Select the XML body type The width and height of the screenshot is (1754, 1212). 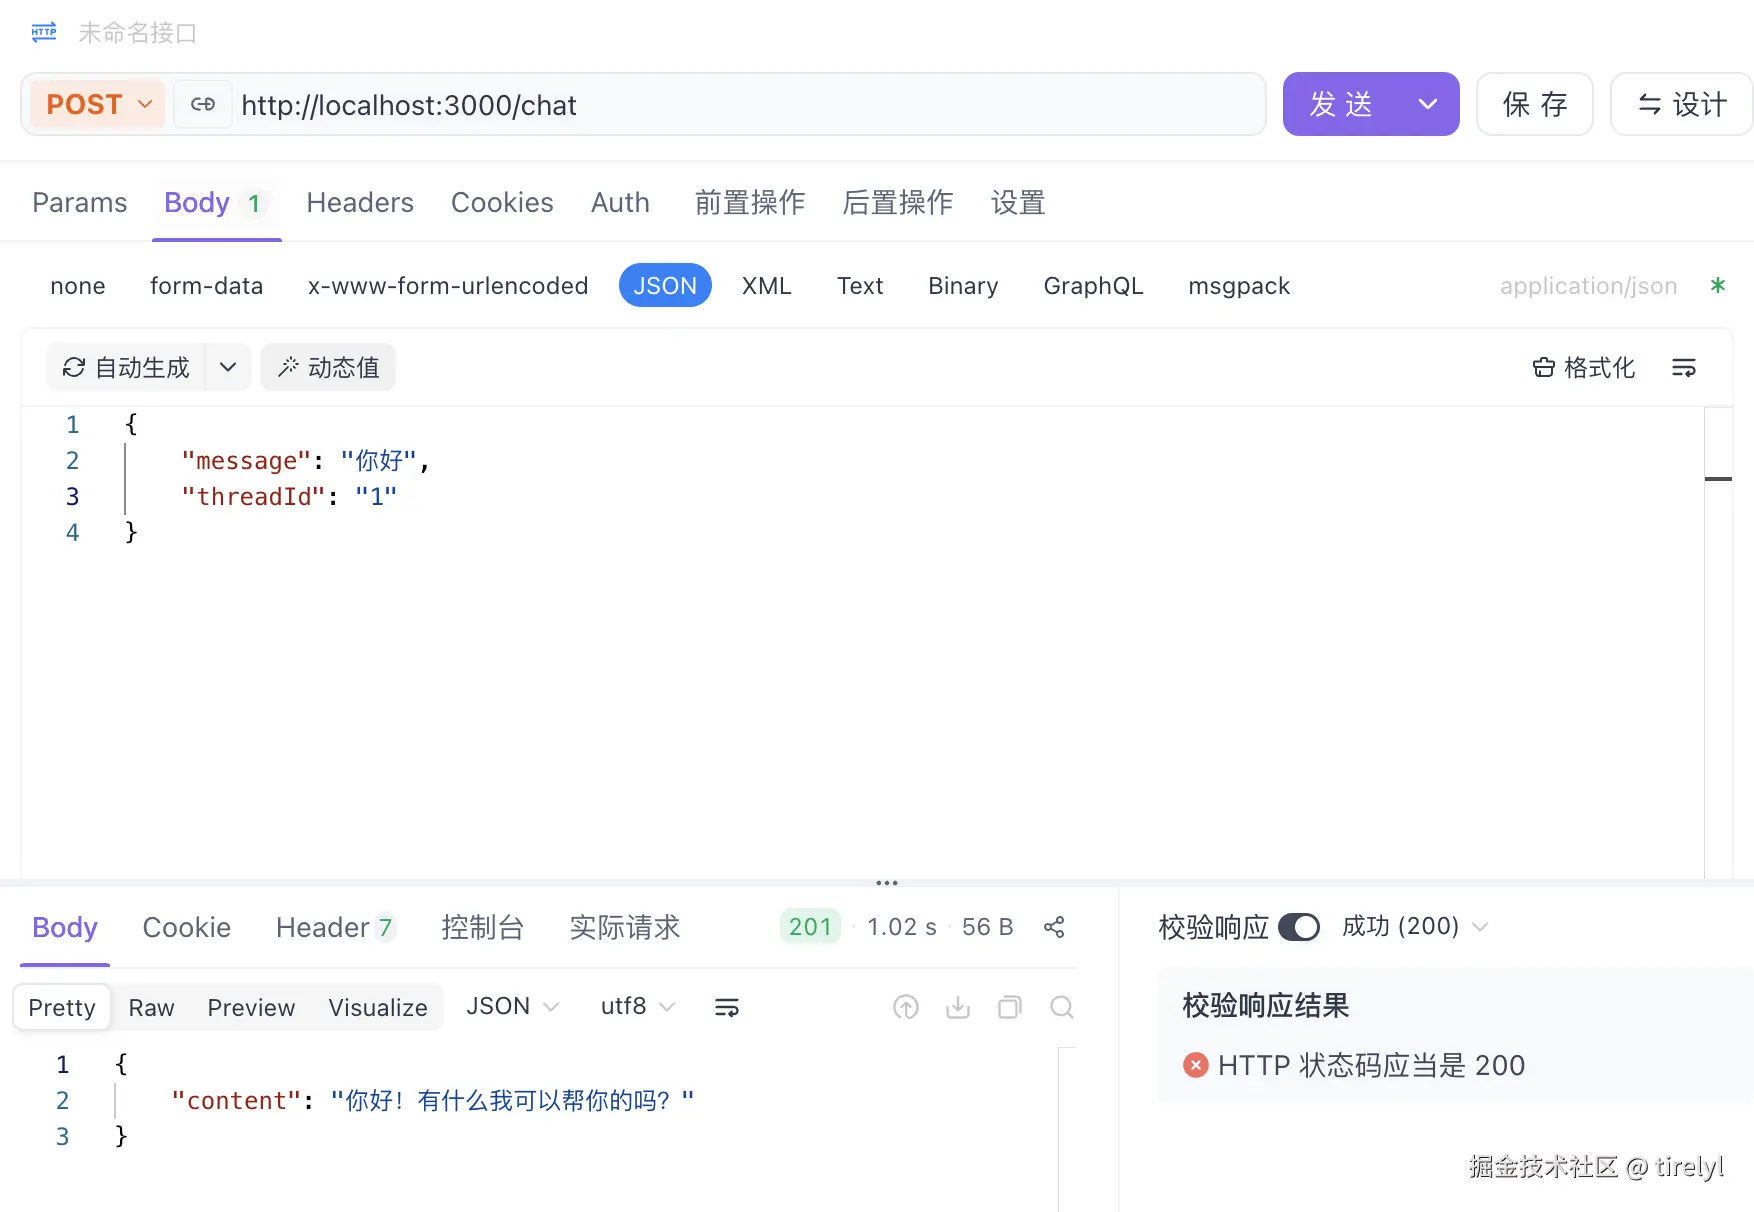point(767,286)
